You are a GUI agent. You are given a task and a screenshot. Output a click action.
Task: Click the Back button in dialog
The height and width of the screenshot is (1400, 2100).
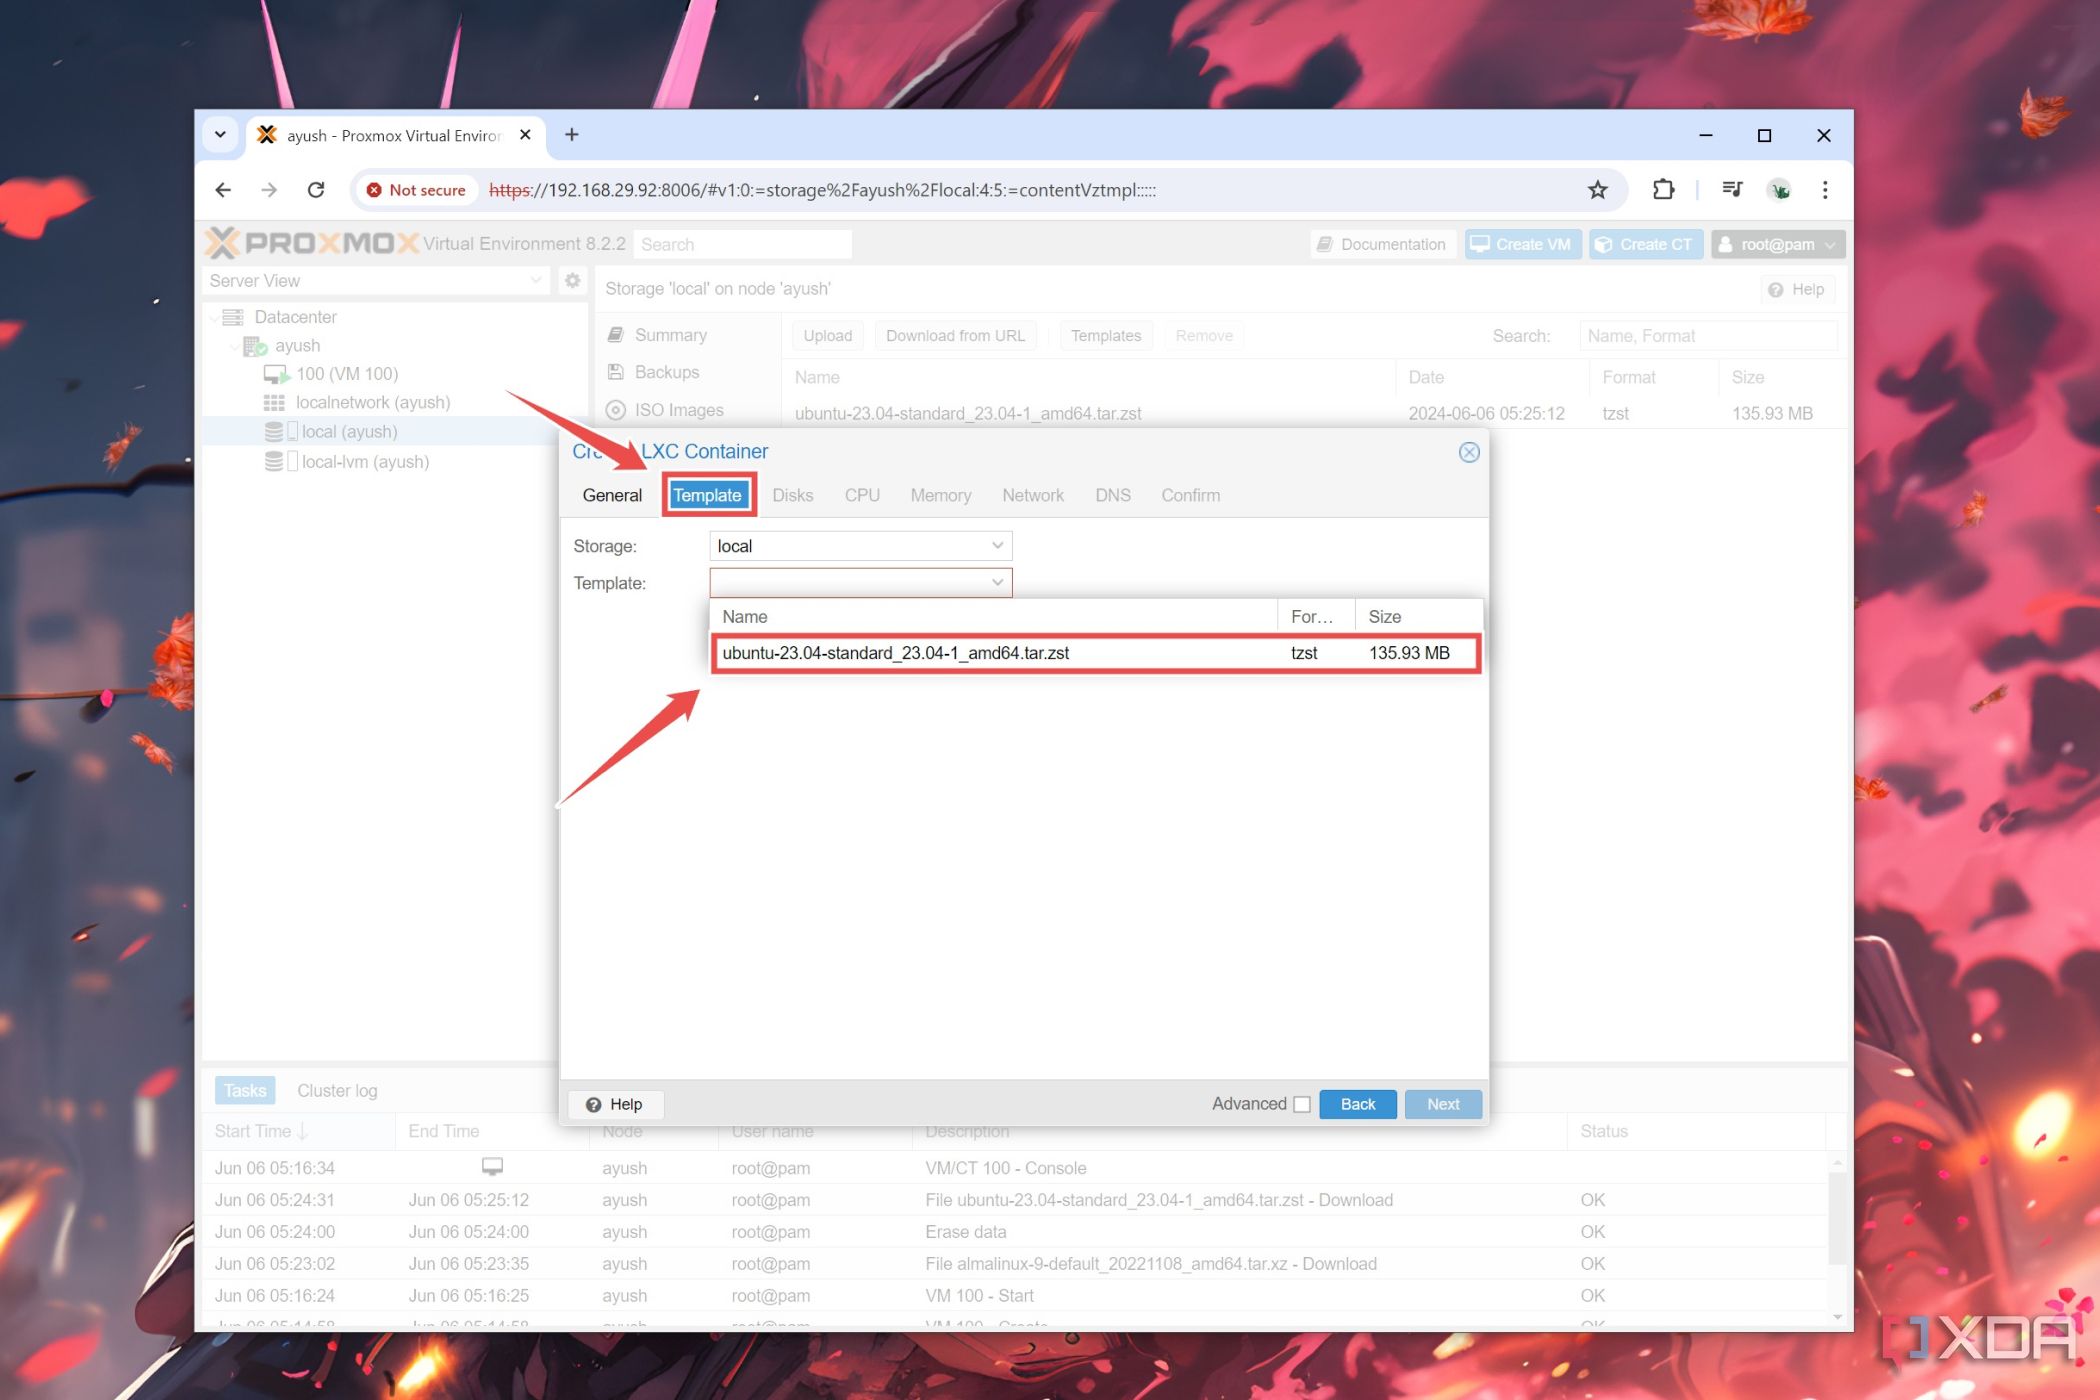coord(1355,1103)
